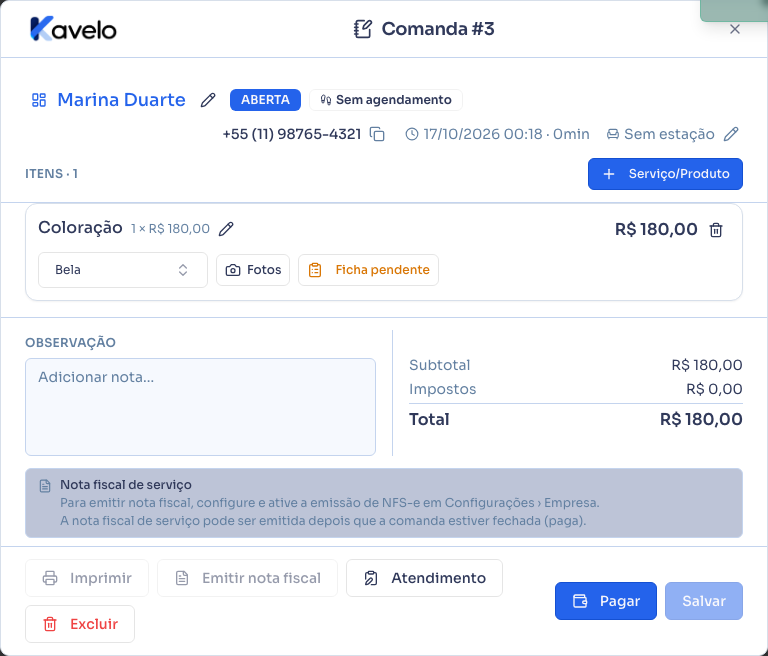Open the Bela professional dropdown
Screen dimensions: 768x656
click(x=123, y=270)
